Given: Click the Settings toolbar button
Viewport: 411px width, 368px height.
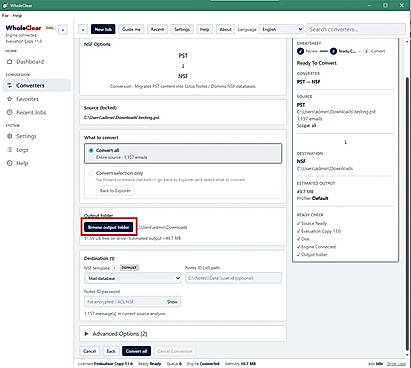Looking at the screenshot, I should [182, 29].
